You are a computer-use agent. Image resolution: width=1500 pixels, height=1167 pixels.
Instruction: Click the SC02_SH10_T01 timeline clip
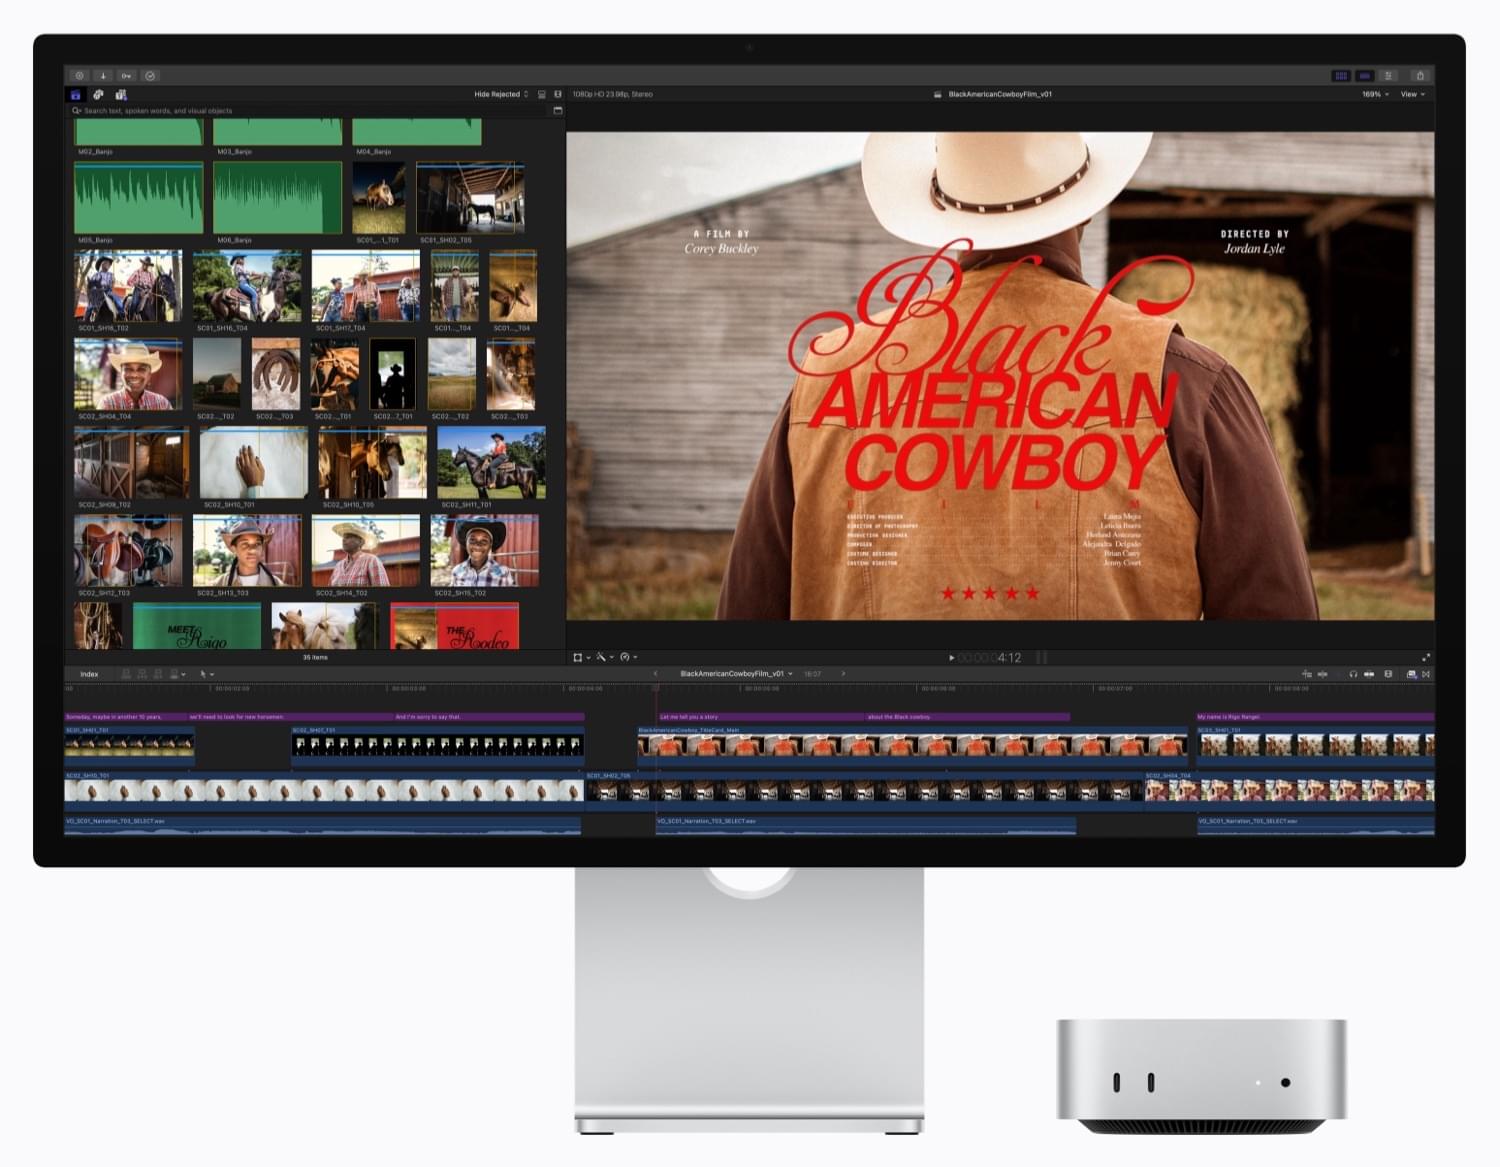(x=324, y=790)
